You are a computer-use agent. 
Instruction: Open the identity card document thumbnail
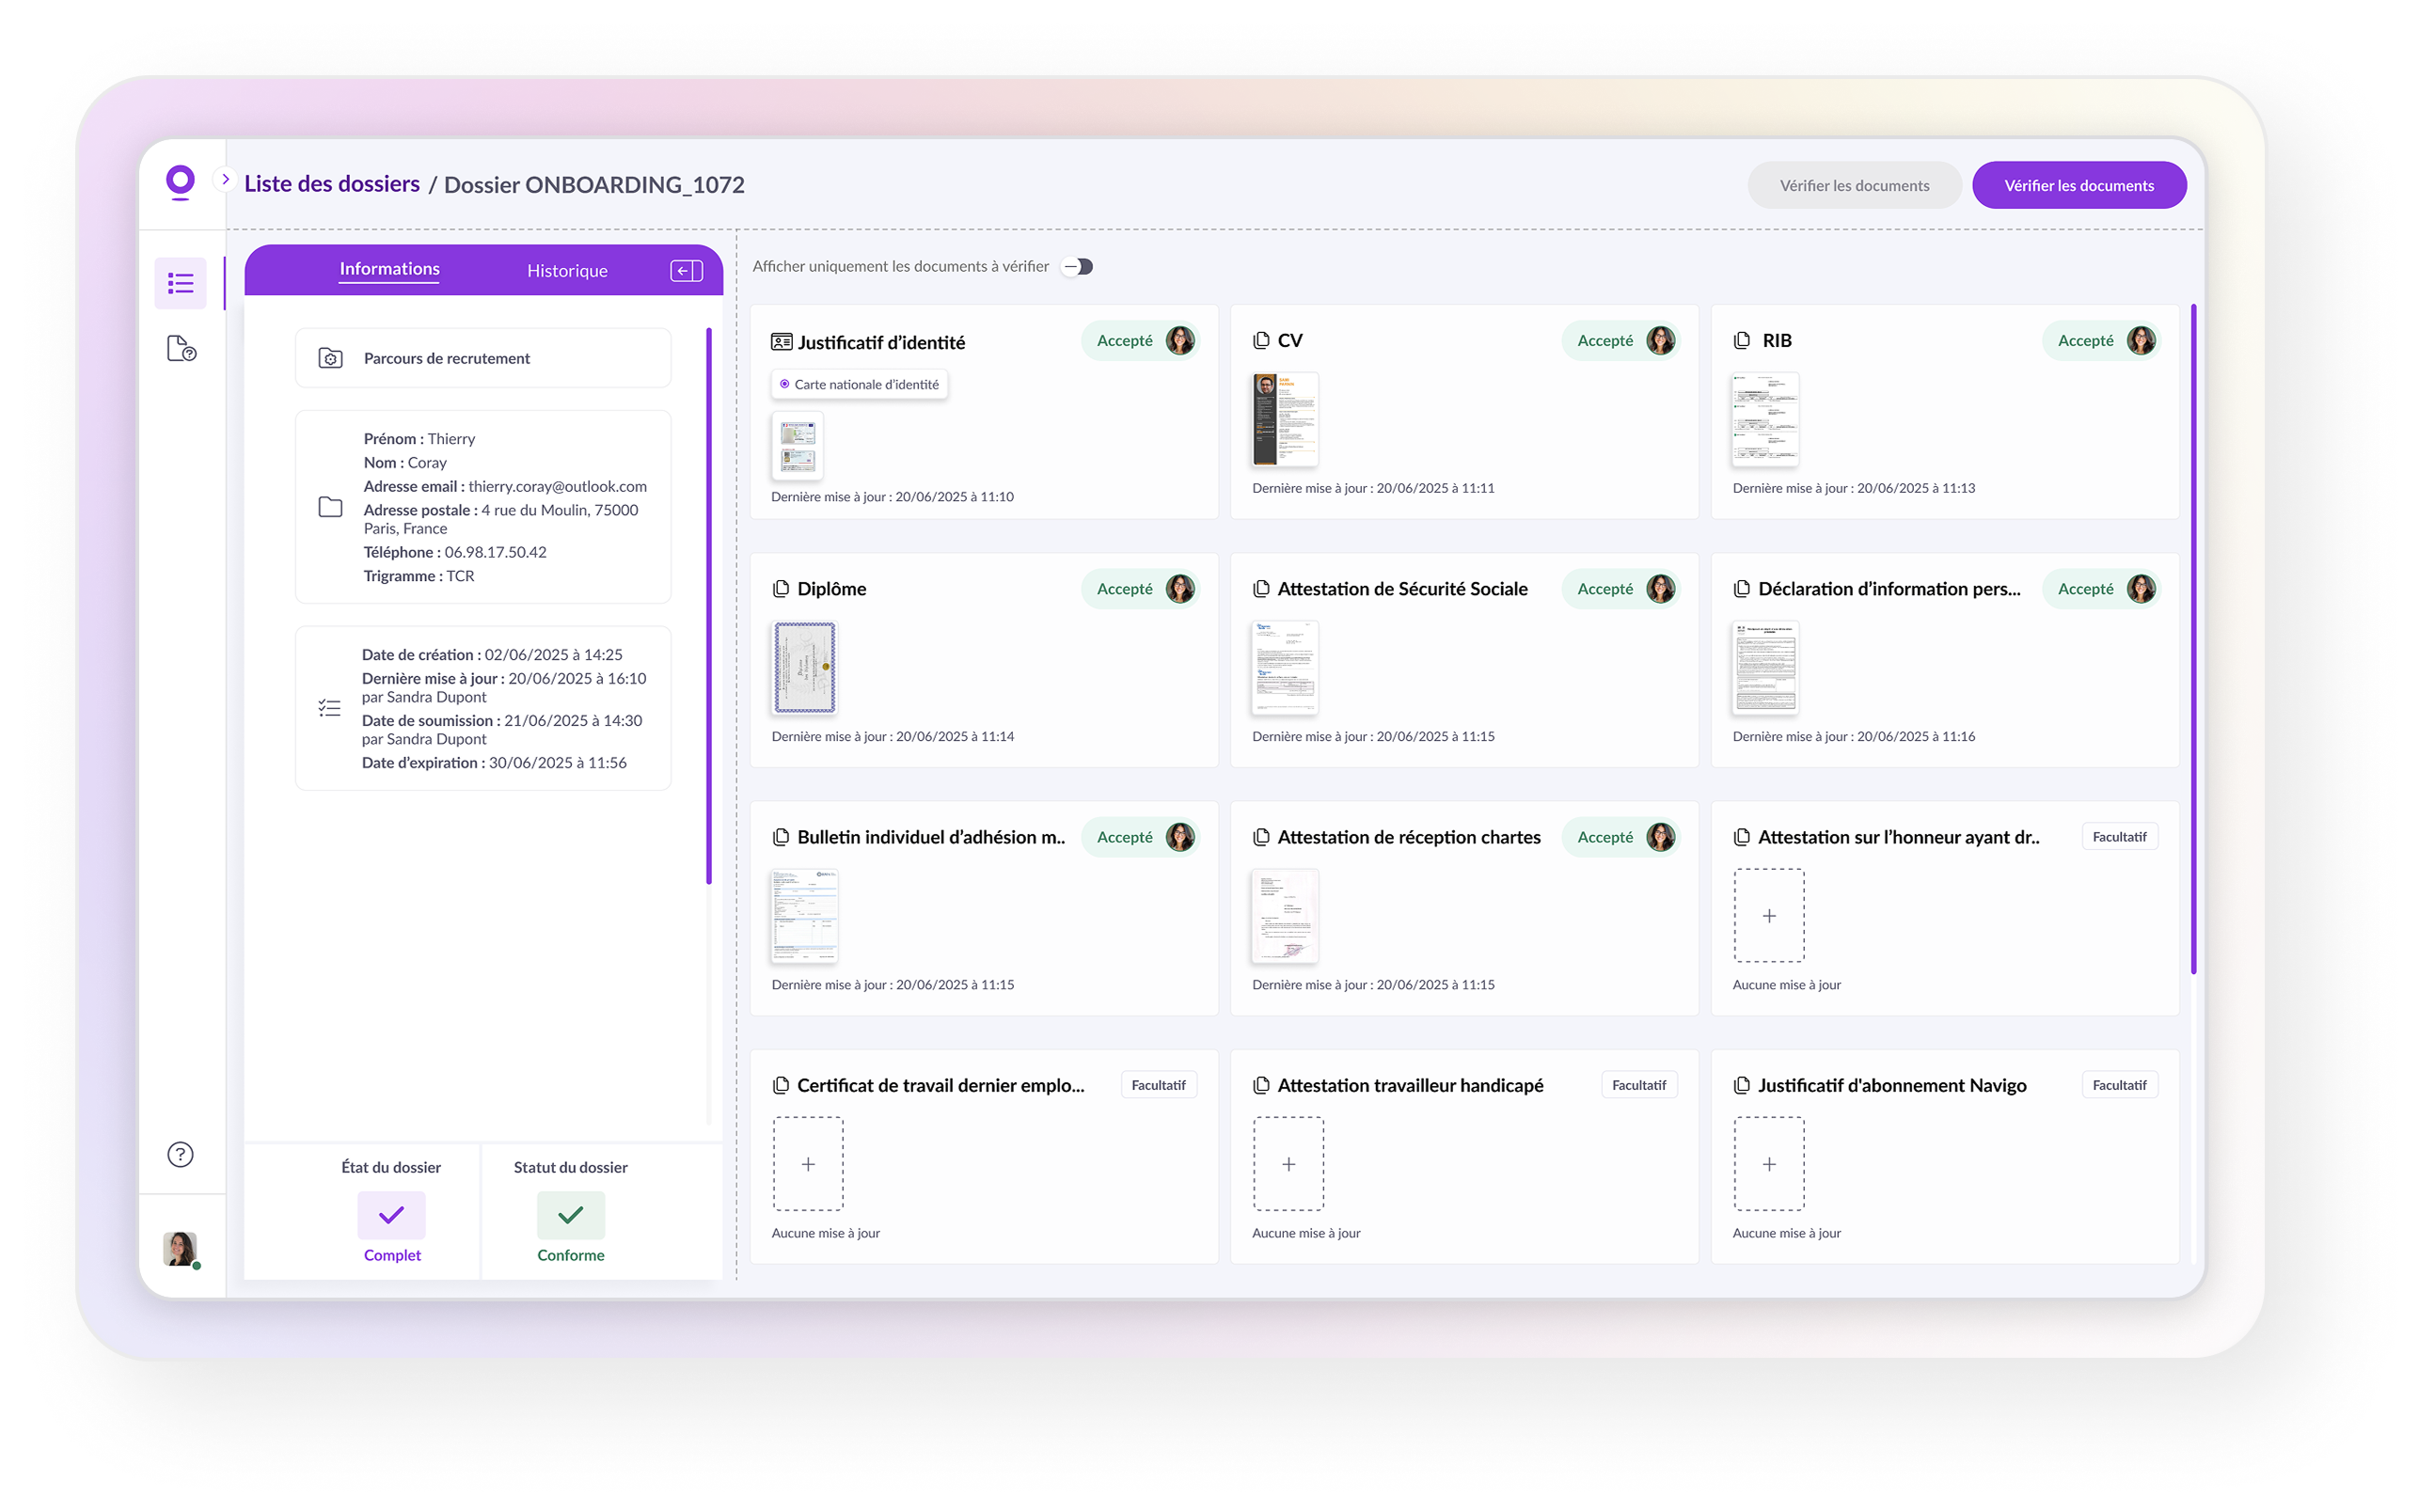click(797, 446)
